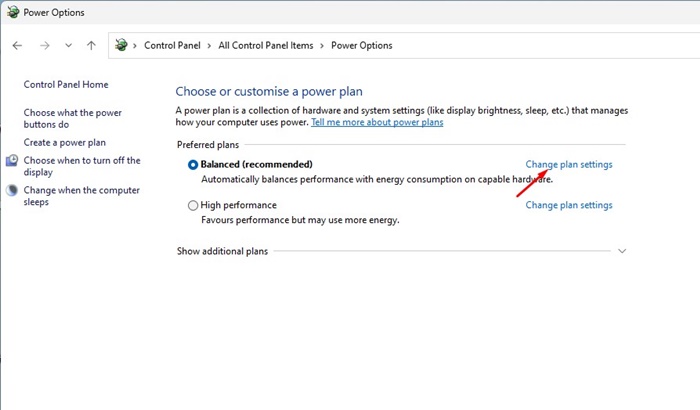Viewport: 700px width, 410px height.
Task: Change plan settings for Balanced plan
Action: [568, 165]
